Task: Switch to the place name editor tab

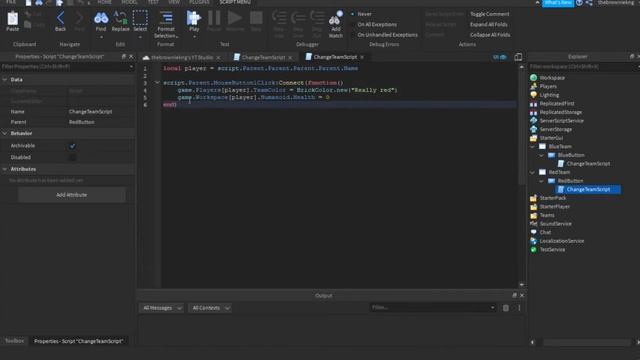Action: click(x=182, y=57)
